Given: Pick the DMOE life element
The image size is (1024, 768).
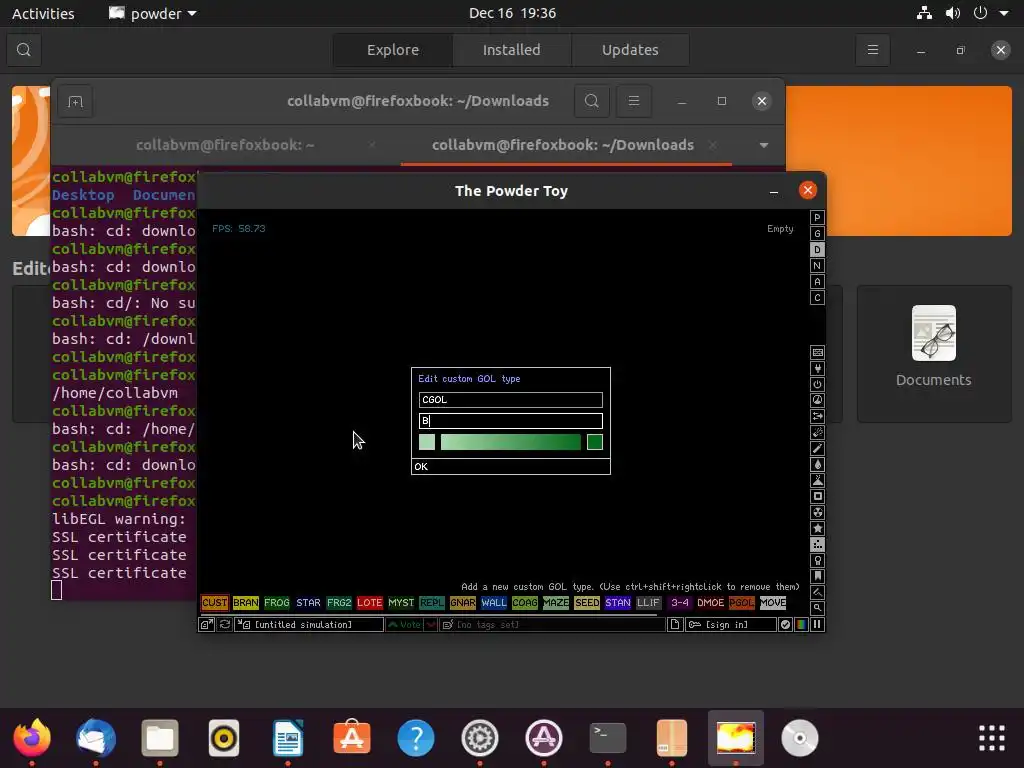Looking at the screenshot, I should click(711, 603).
